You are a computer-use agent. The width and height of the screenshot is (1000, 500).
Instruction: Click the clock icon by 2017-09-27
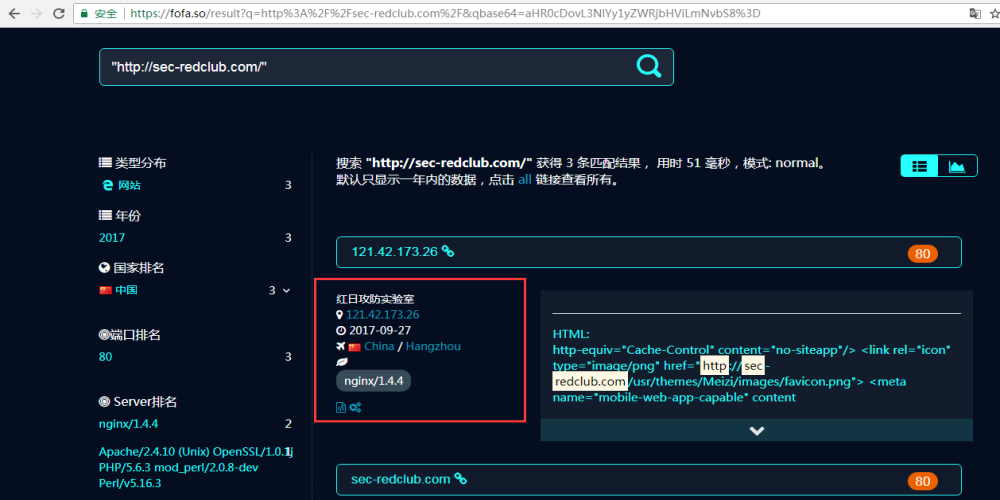coord(341,330)
